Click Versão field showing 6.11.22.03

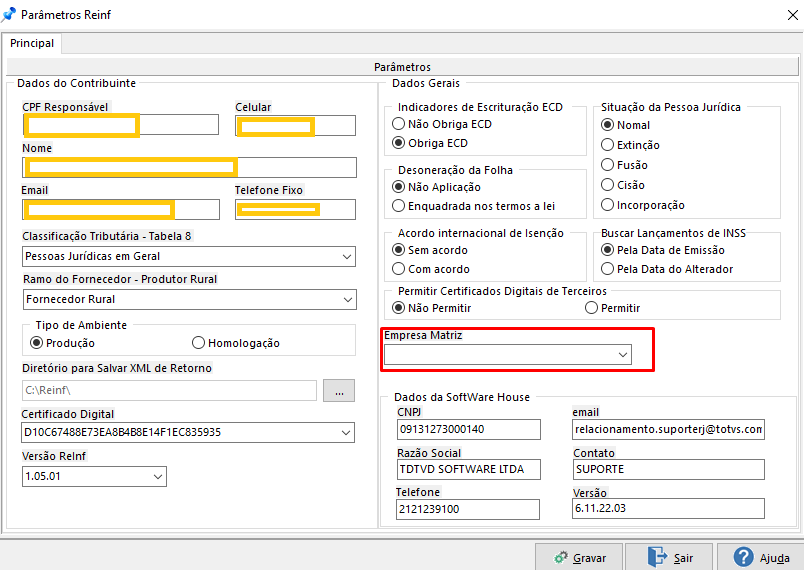668,508
